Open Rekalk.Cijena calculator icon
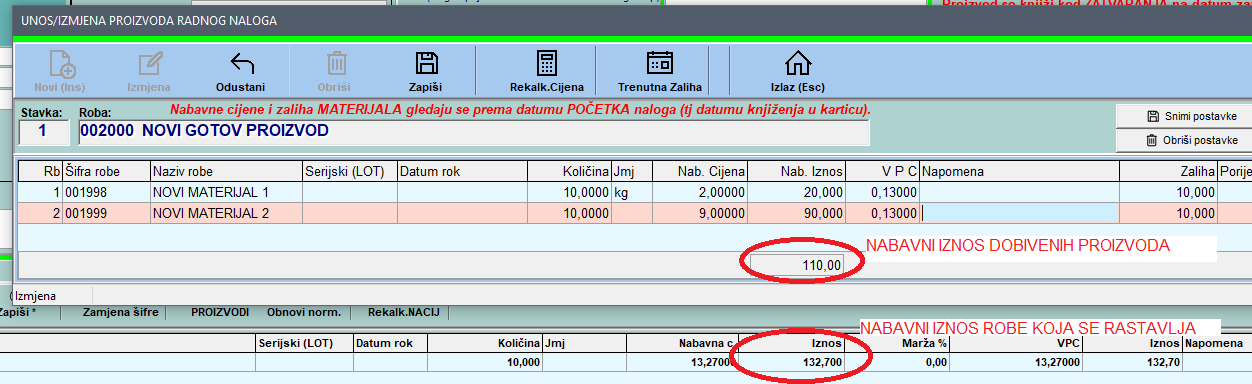This screenshot has width=1252, height=384. coord(546,64)
